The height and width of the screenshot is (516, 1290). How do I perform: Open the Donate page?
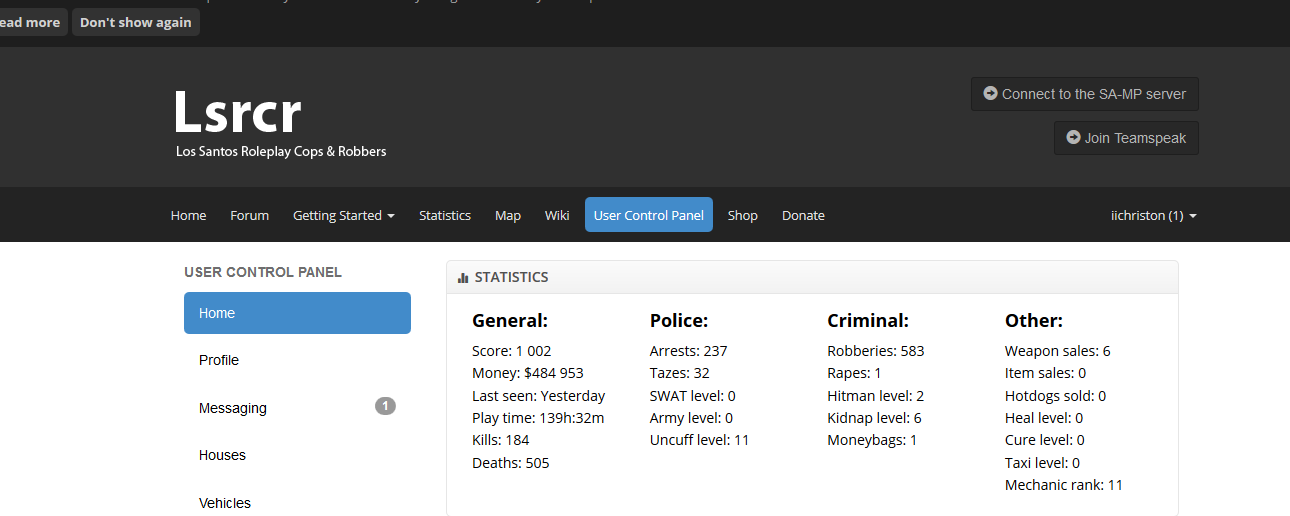pos(803,215)
